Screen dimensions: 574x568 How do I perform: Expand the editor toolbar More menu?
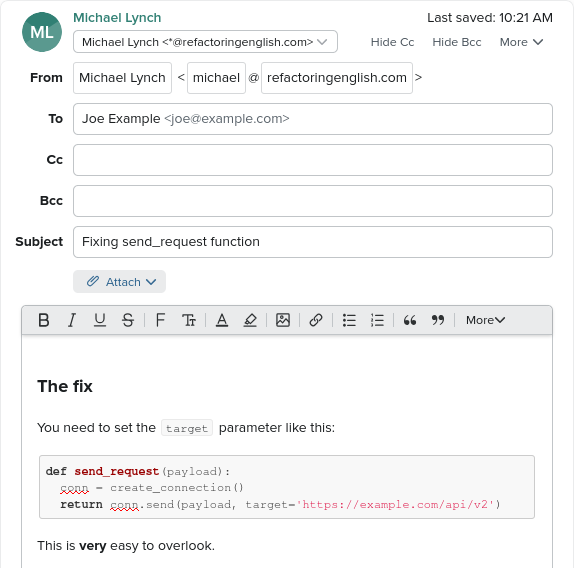[x=485, y=320]
